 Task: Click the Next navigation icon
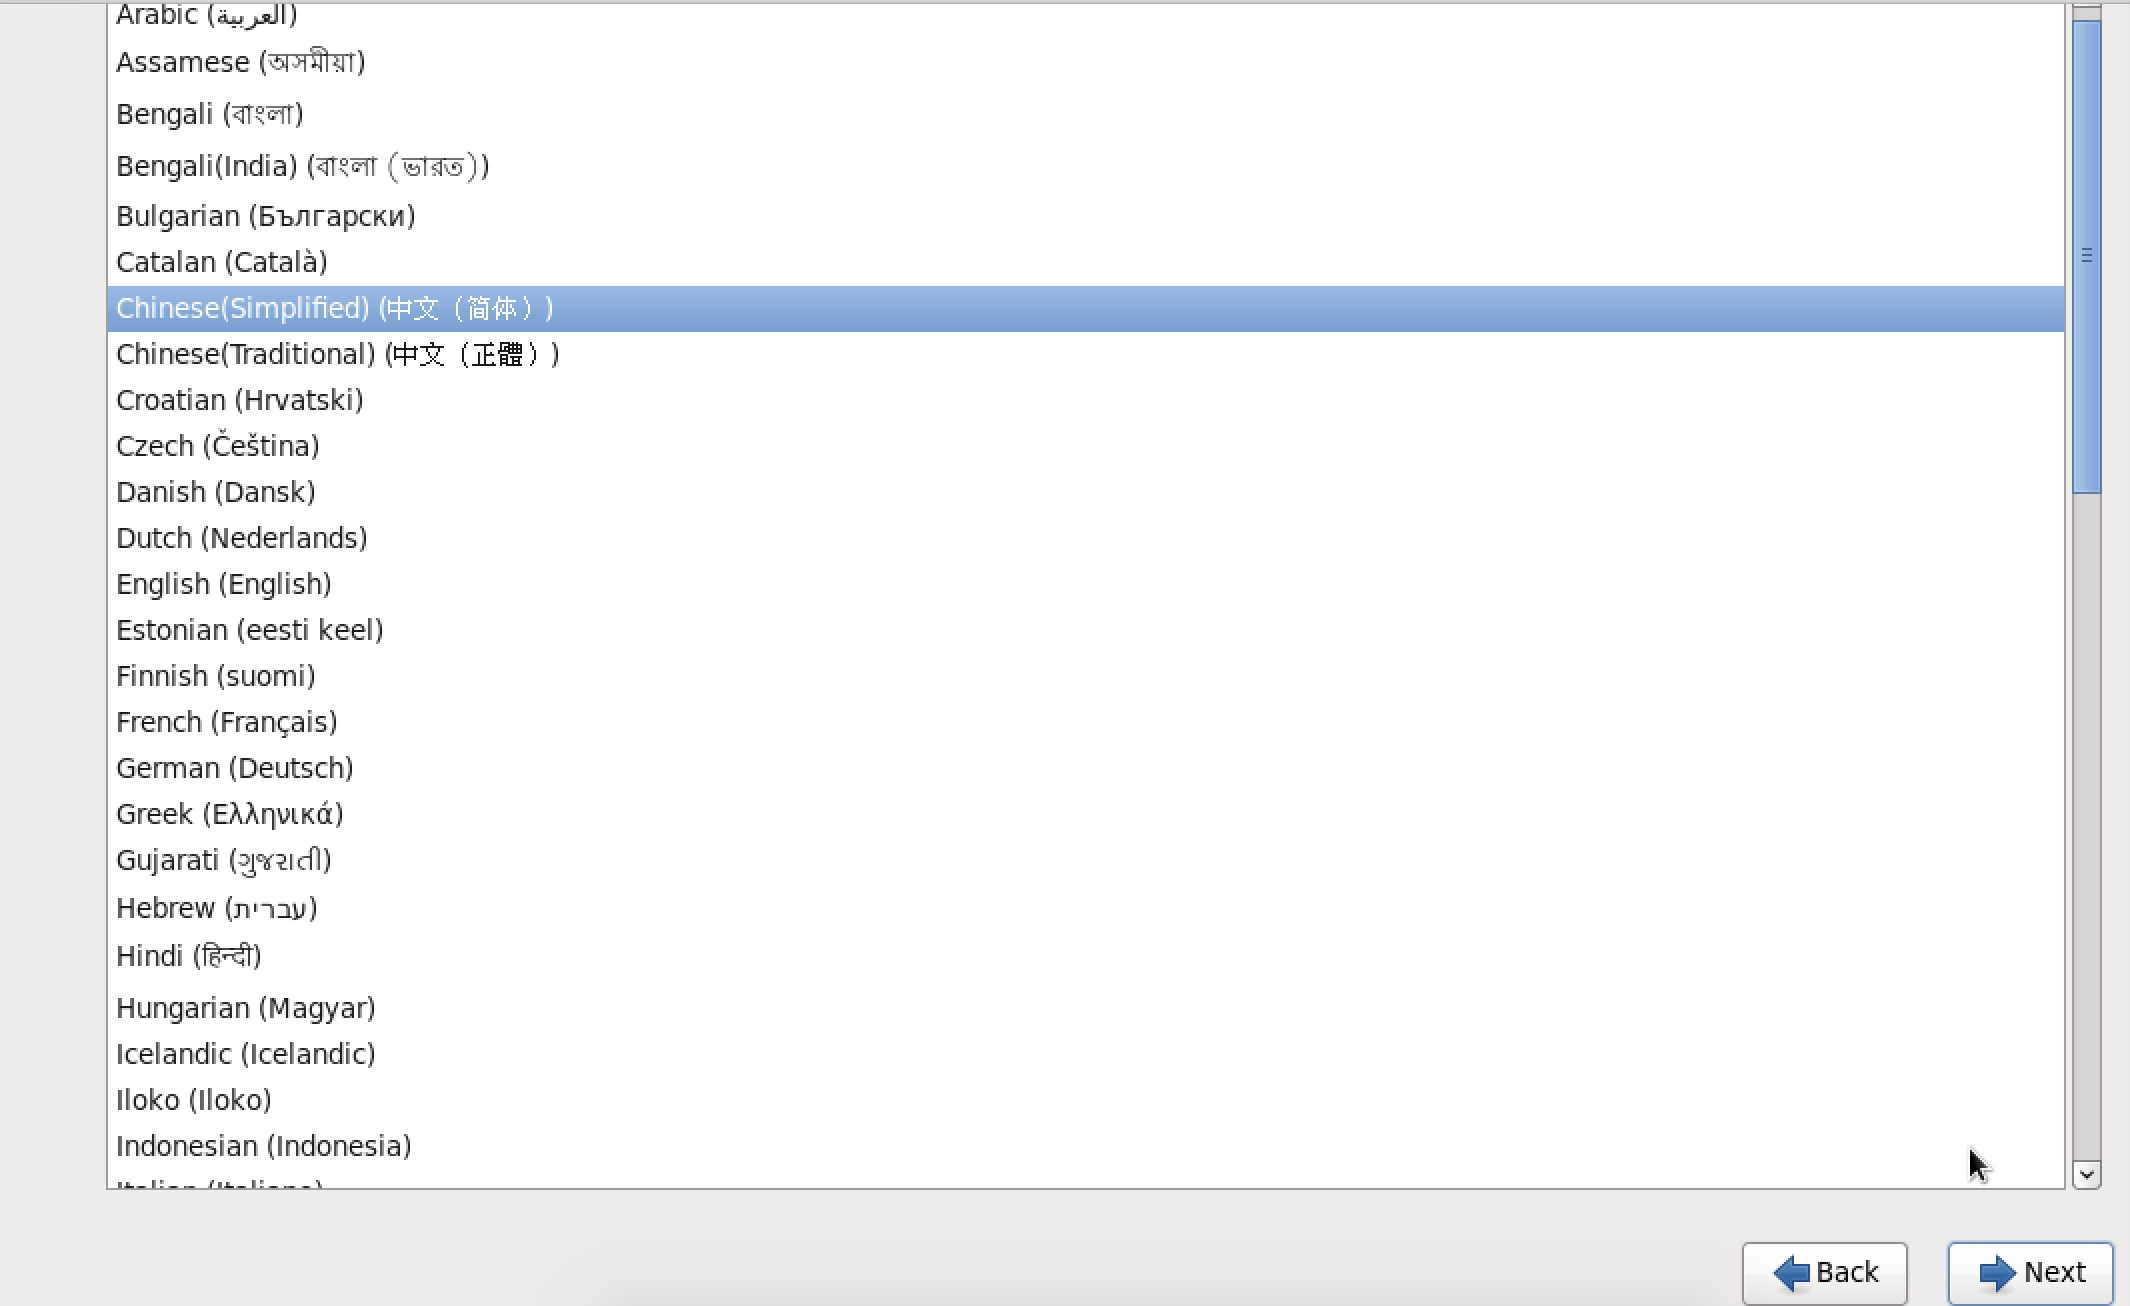pyautogui.click(x=1996, y=1269)
